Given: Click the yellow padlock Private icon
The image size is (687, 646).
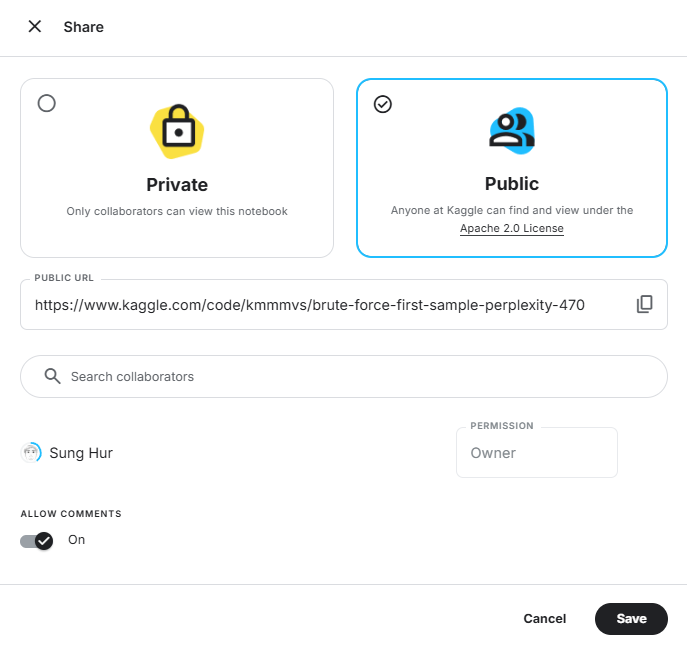Looking at the screenshot, I should pos(177,131).
